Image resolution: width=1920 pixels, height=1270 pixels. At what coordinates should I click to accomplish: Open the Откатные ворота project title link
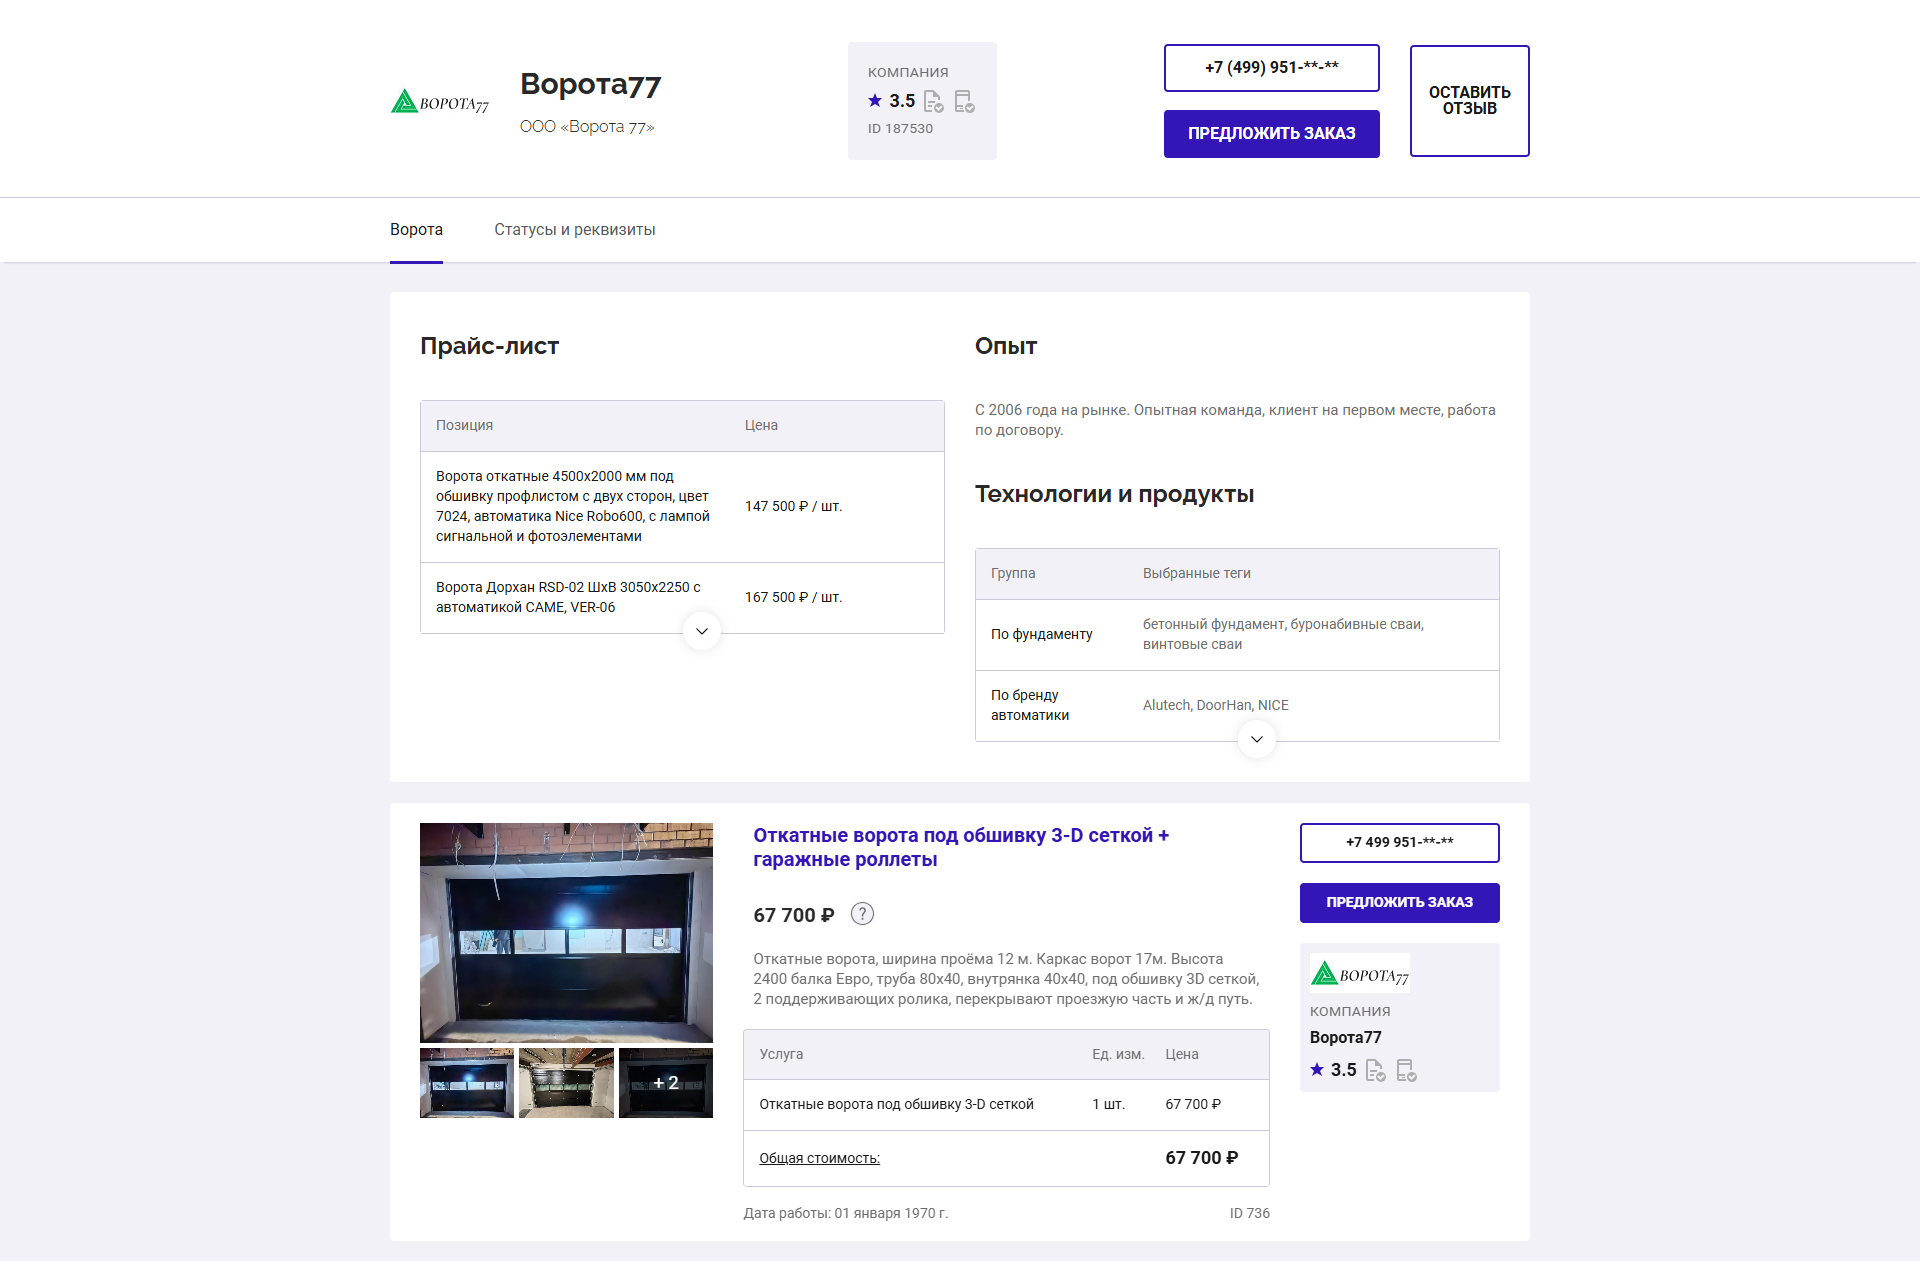pyautogui.click(x=960, y=847)
